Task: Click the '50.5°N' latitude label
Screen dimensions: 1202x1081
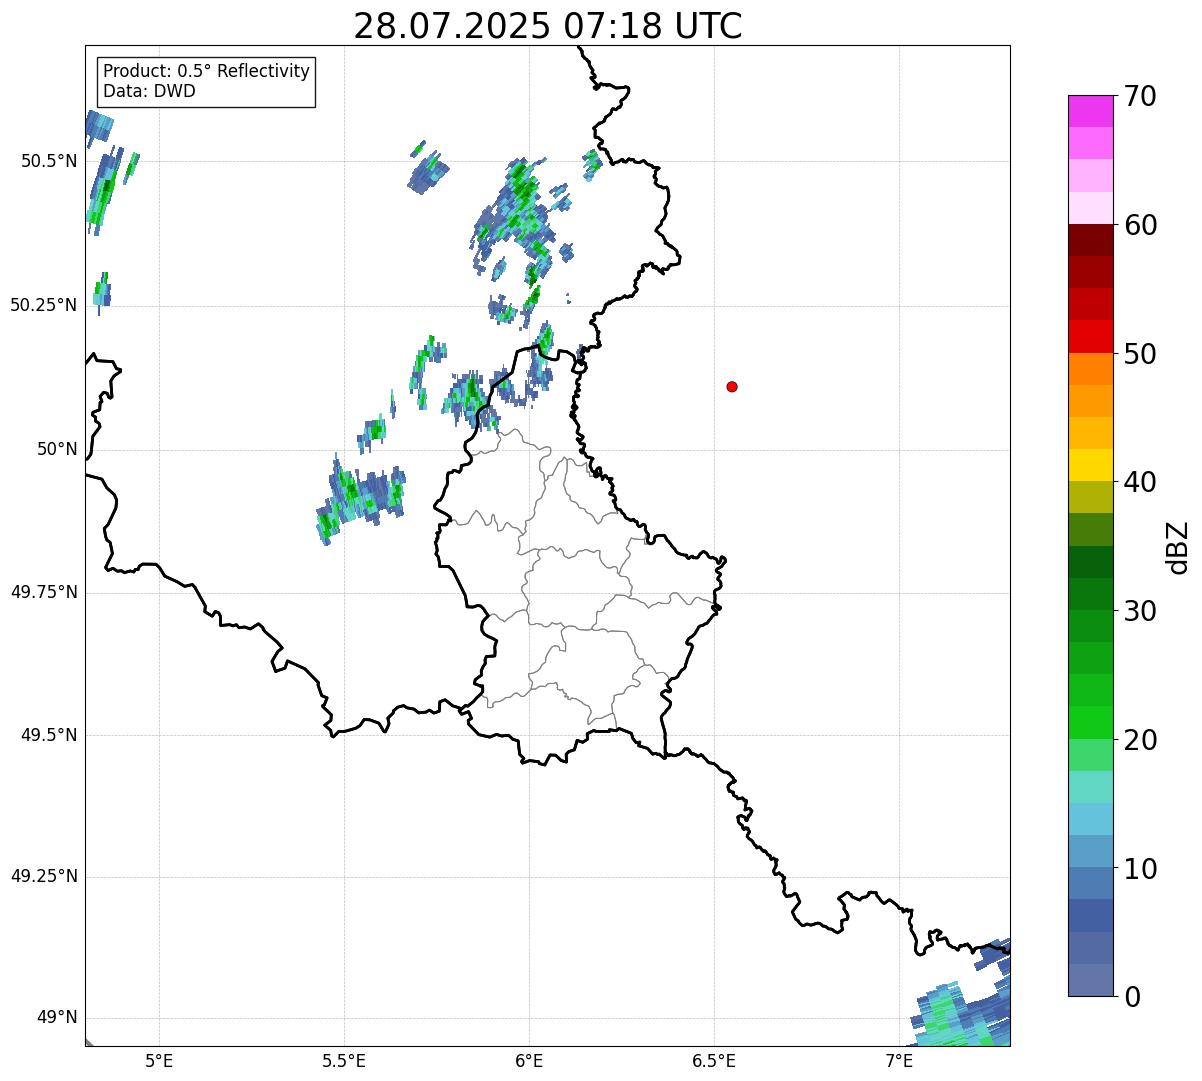Action: click(x=49, y=161)
